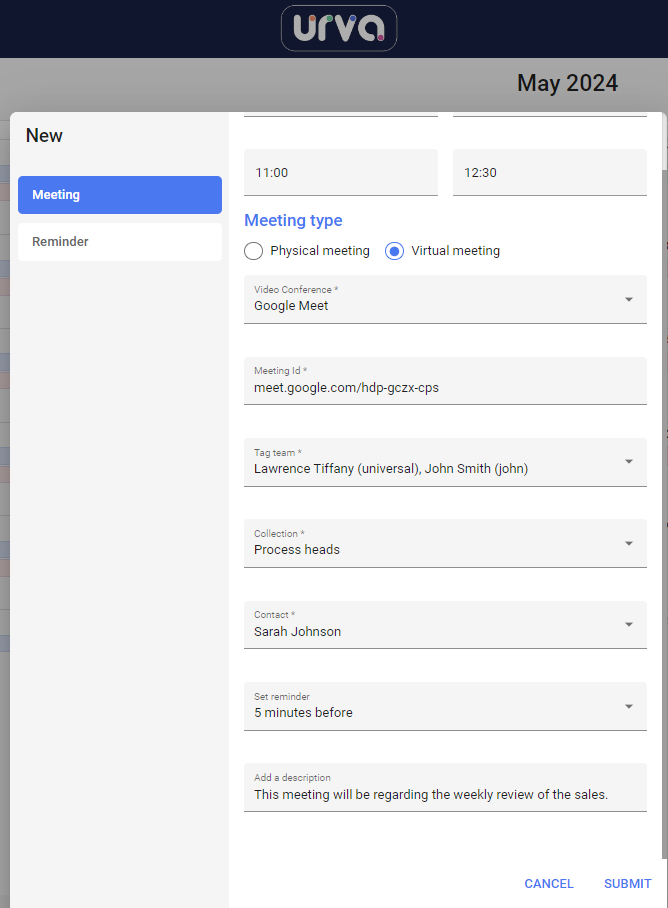The image size is (668, 908).
Task: Click the Urva logo in header
Action: pyautogui.click(x=339, y=28)
